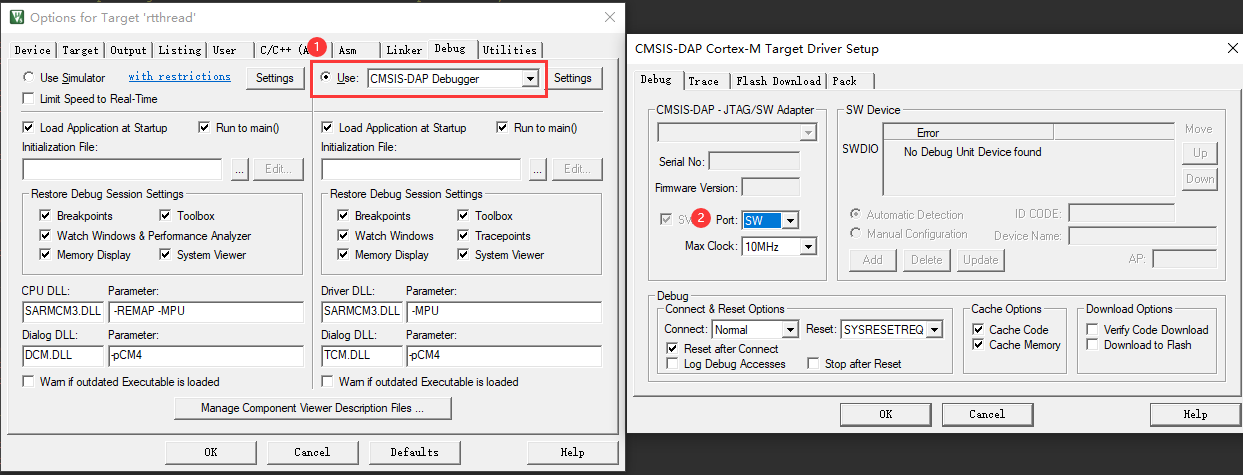Open the Max Clock 10MHz dropdown
The image size is (1243, 475).
click(808, 246)
